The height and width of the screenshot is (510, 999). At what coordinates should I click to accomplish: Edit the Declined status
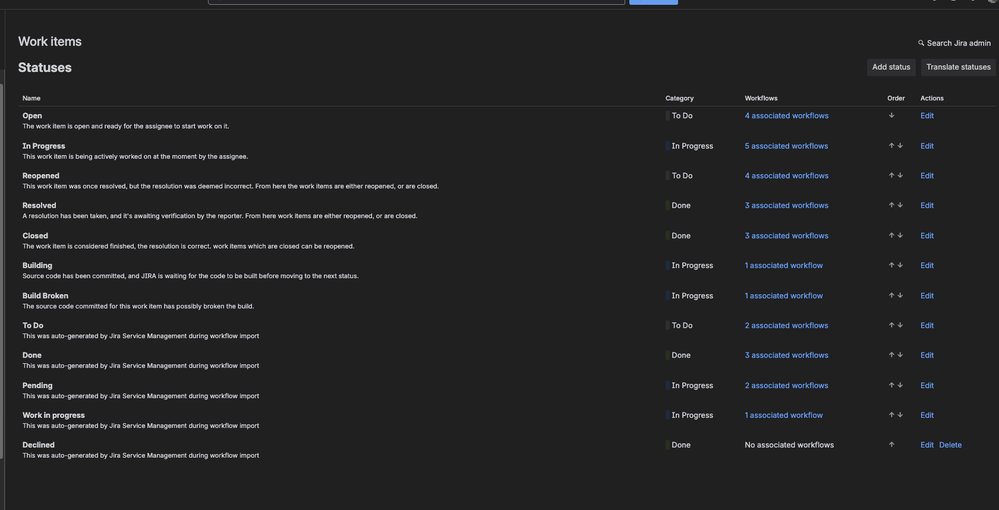point(927,445)
